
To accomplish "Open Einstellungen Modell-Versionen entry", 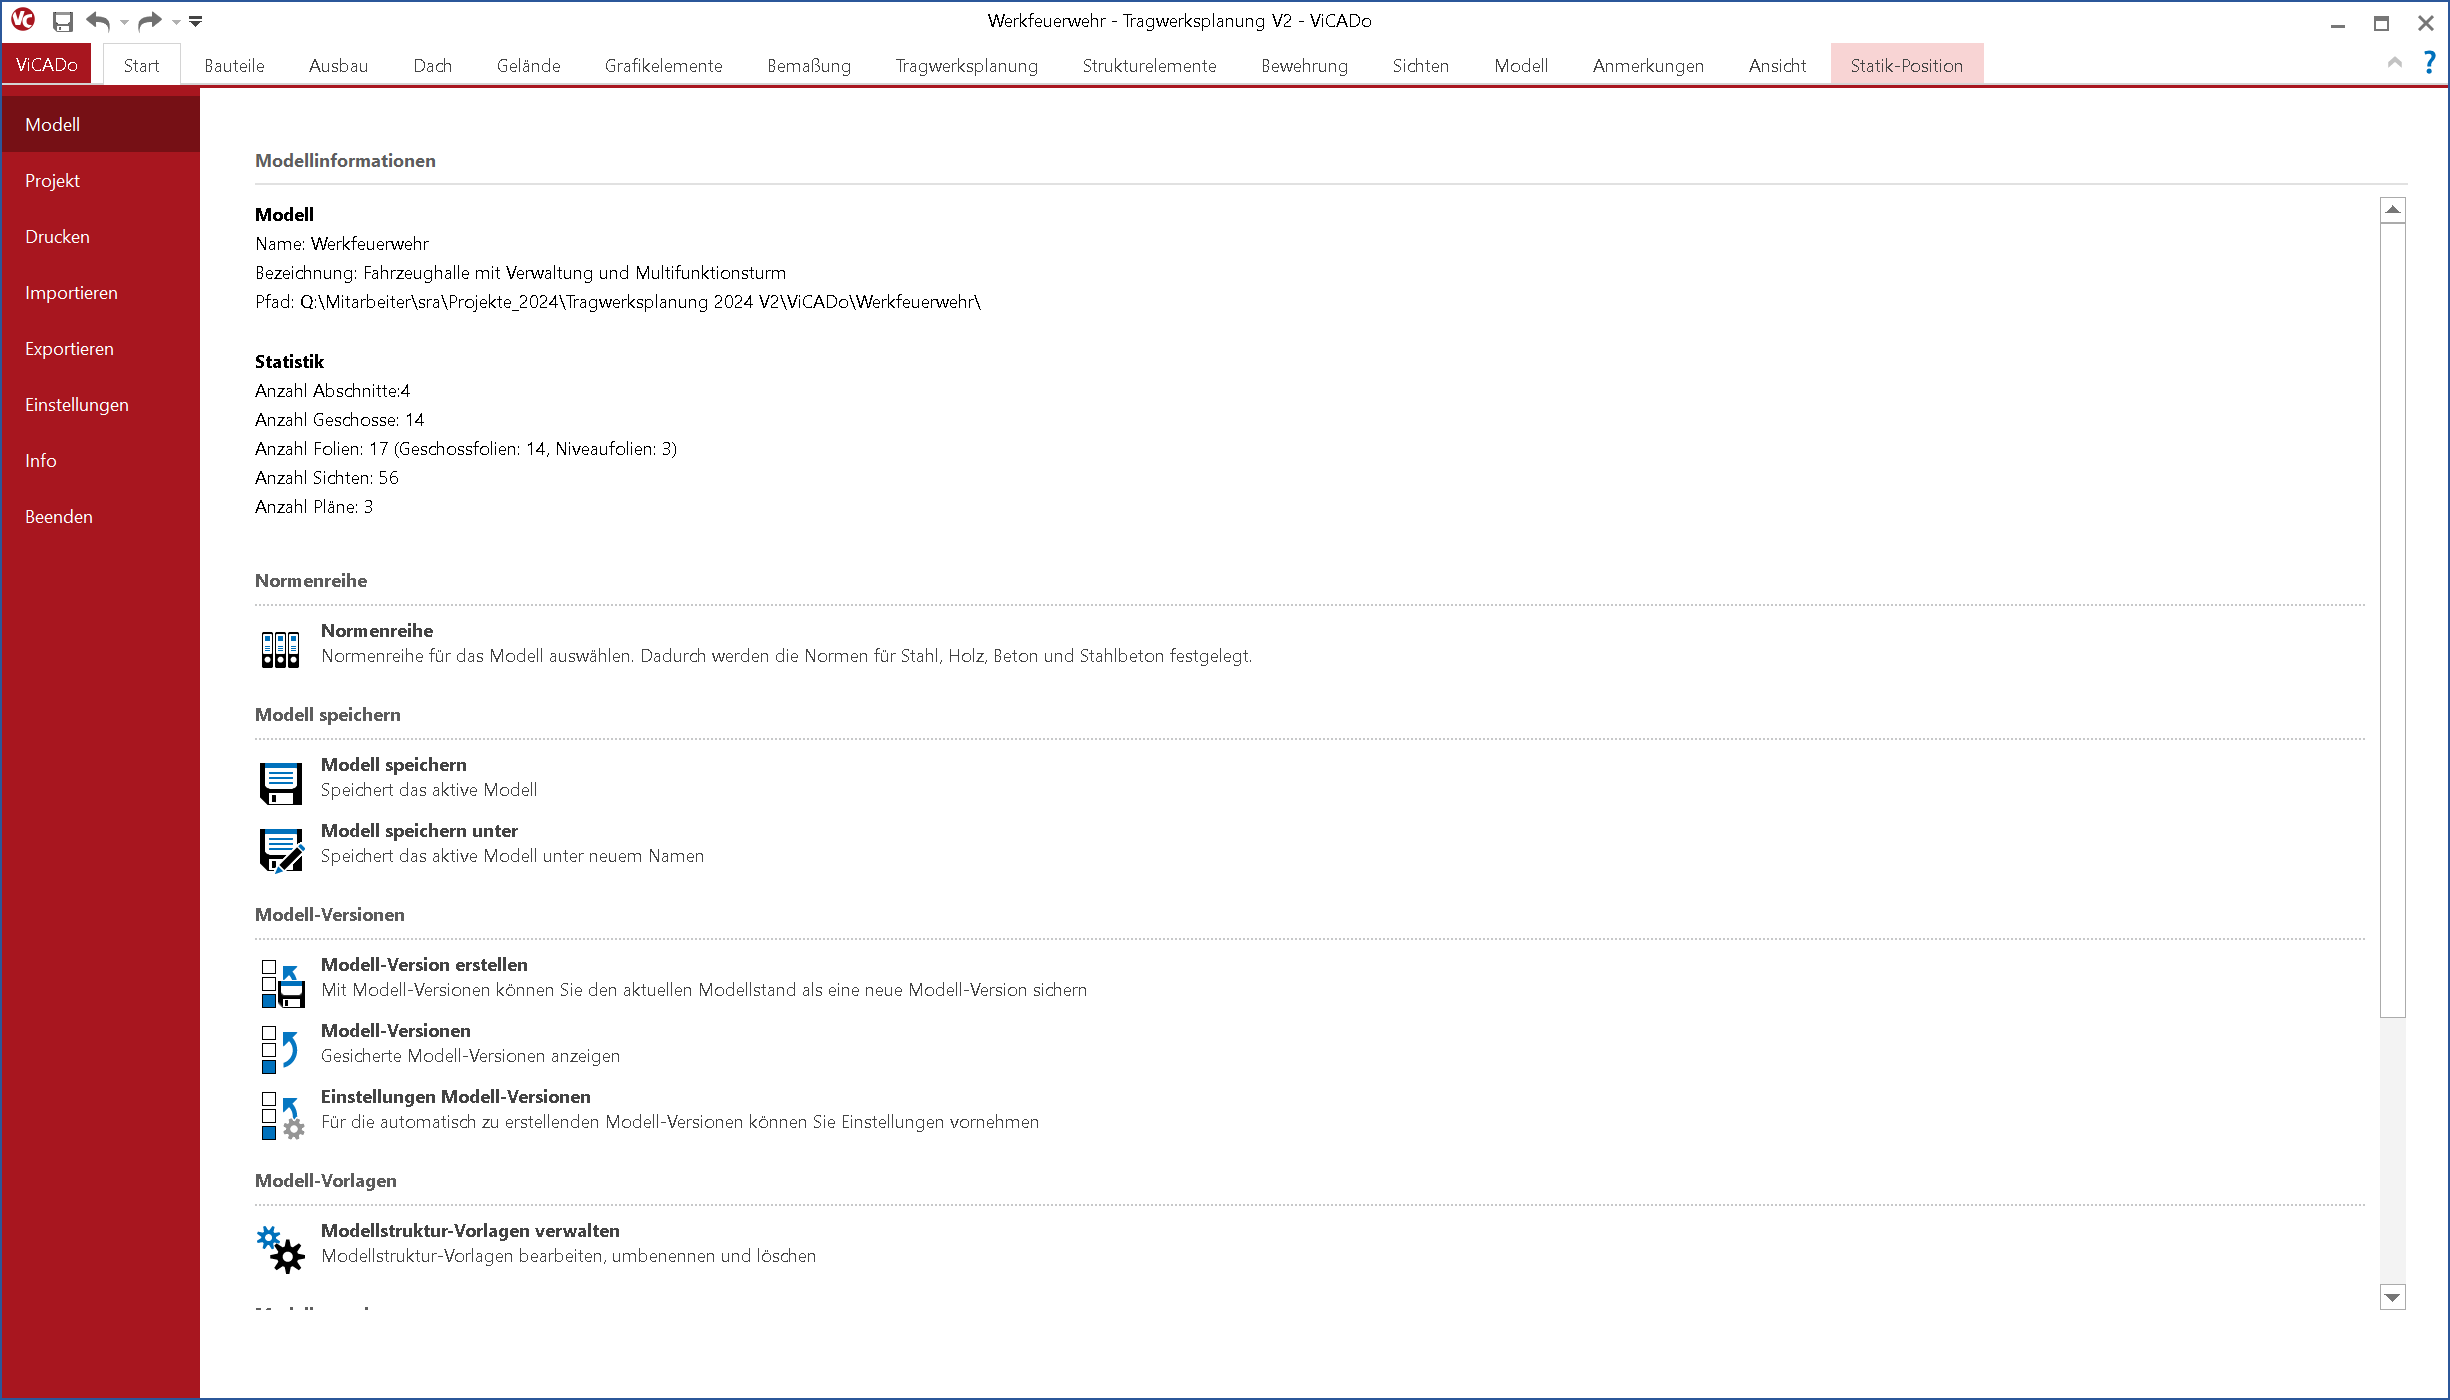I will pos(456,1096).
